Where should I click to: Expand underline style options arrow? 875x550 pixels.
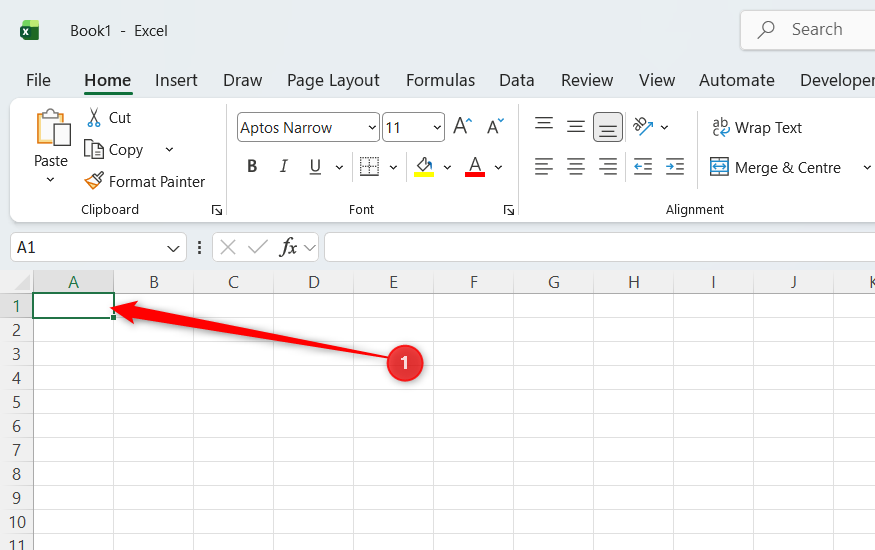pyautogui.click(x=339, y=167)
